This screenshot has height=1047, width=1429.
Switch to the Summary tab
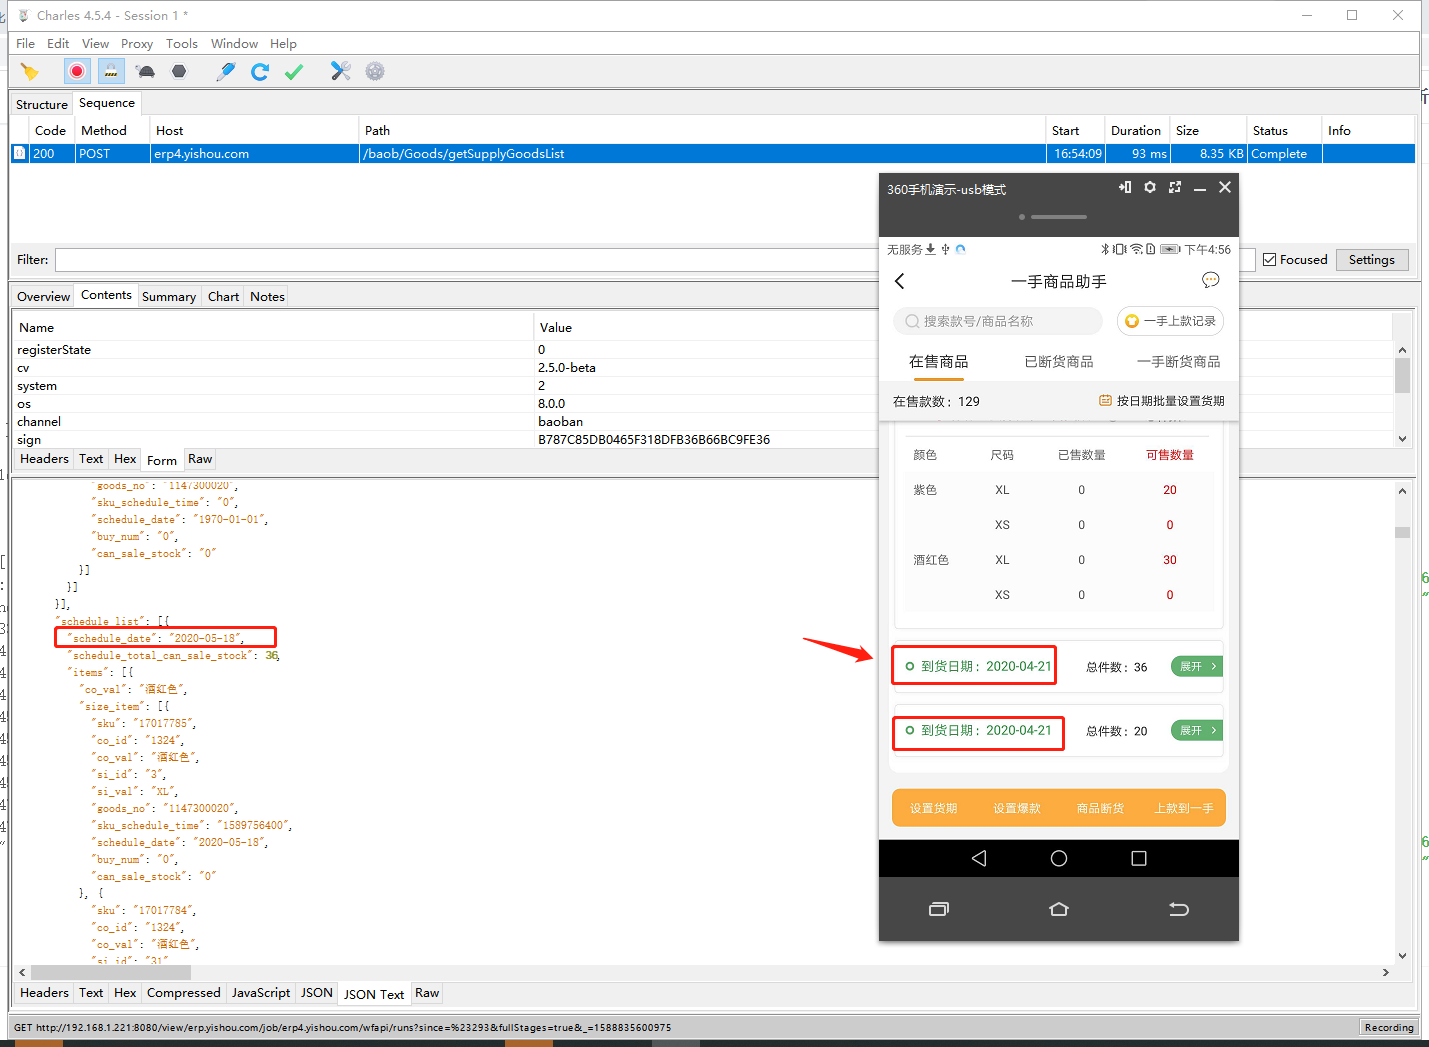[x=169, y=296]
